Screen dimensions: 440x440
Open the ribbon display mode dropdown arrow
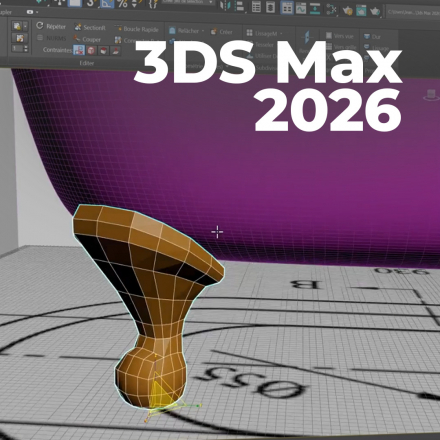tap(37, 12)
